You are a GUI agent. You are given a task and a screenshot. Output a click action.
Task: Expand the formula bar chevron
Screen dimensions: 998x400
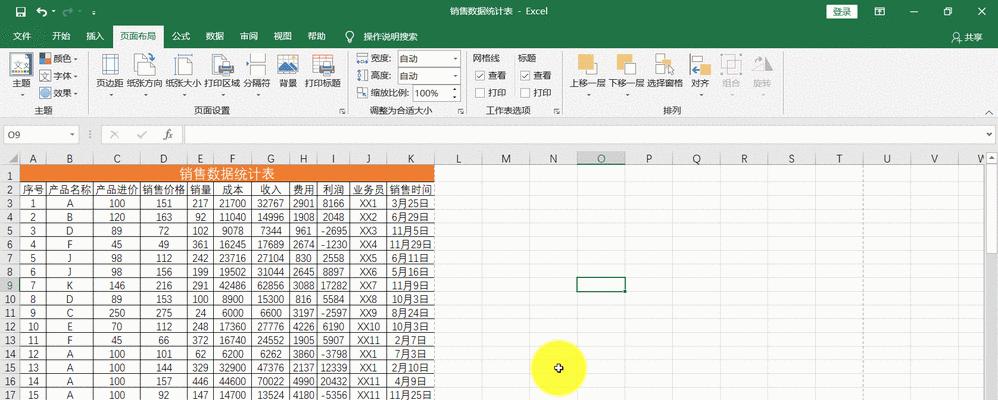tap(990, 134)
